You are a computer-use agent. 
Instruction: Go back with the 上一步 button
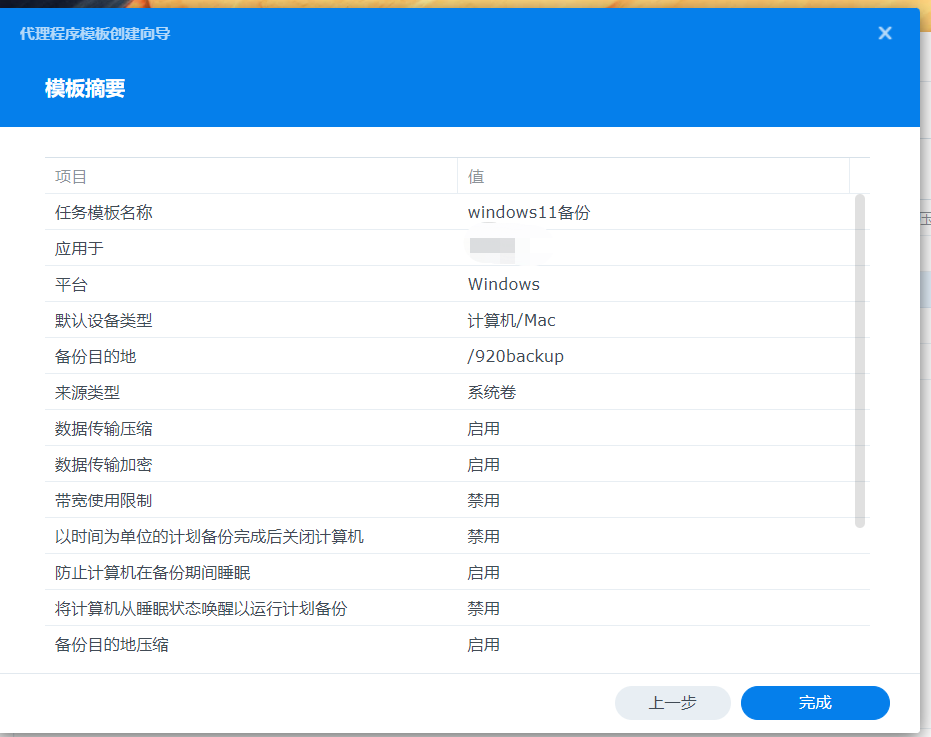pos(672,703)
